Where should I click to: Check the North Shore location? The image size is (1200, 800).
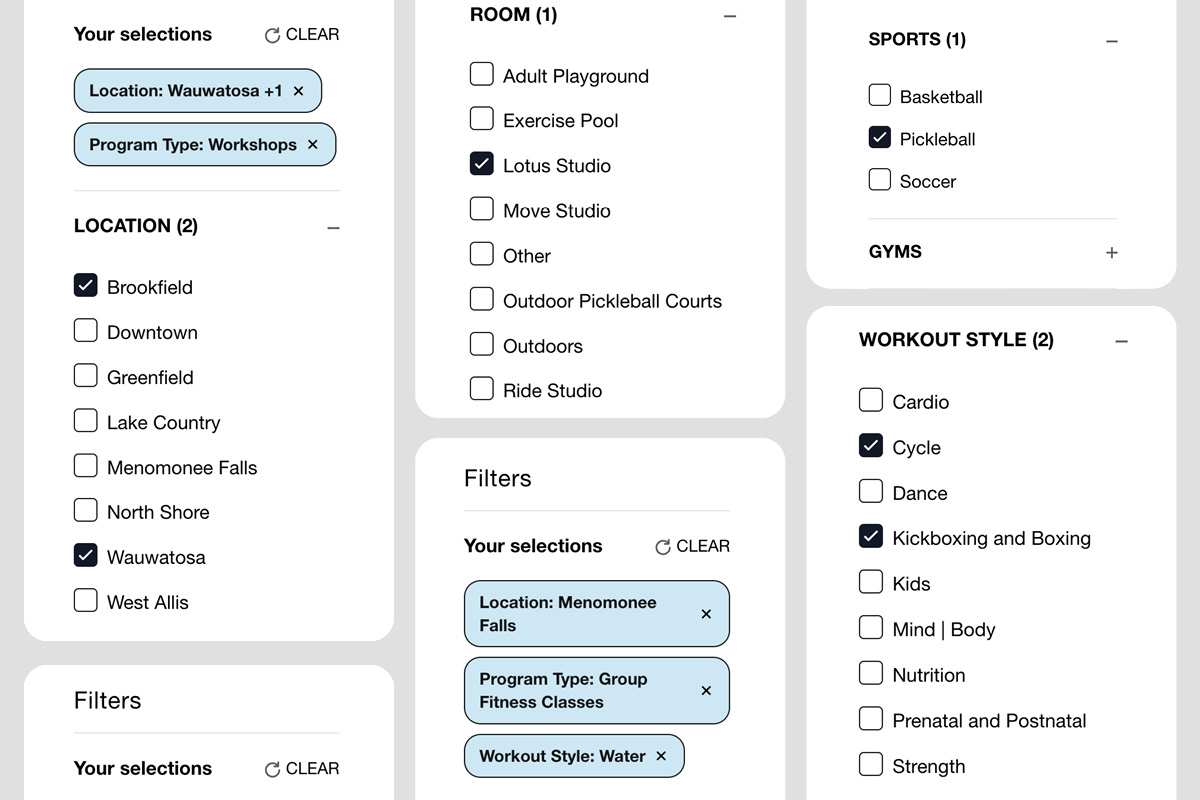(x=86, y=511)
